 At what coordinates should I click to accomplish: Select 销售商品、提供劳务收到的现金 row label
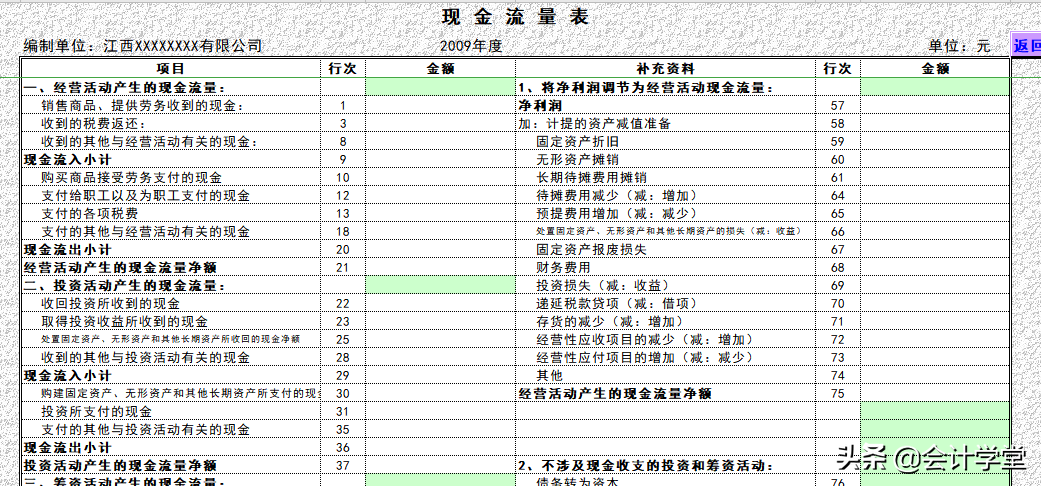click(x=142, y=106)
